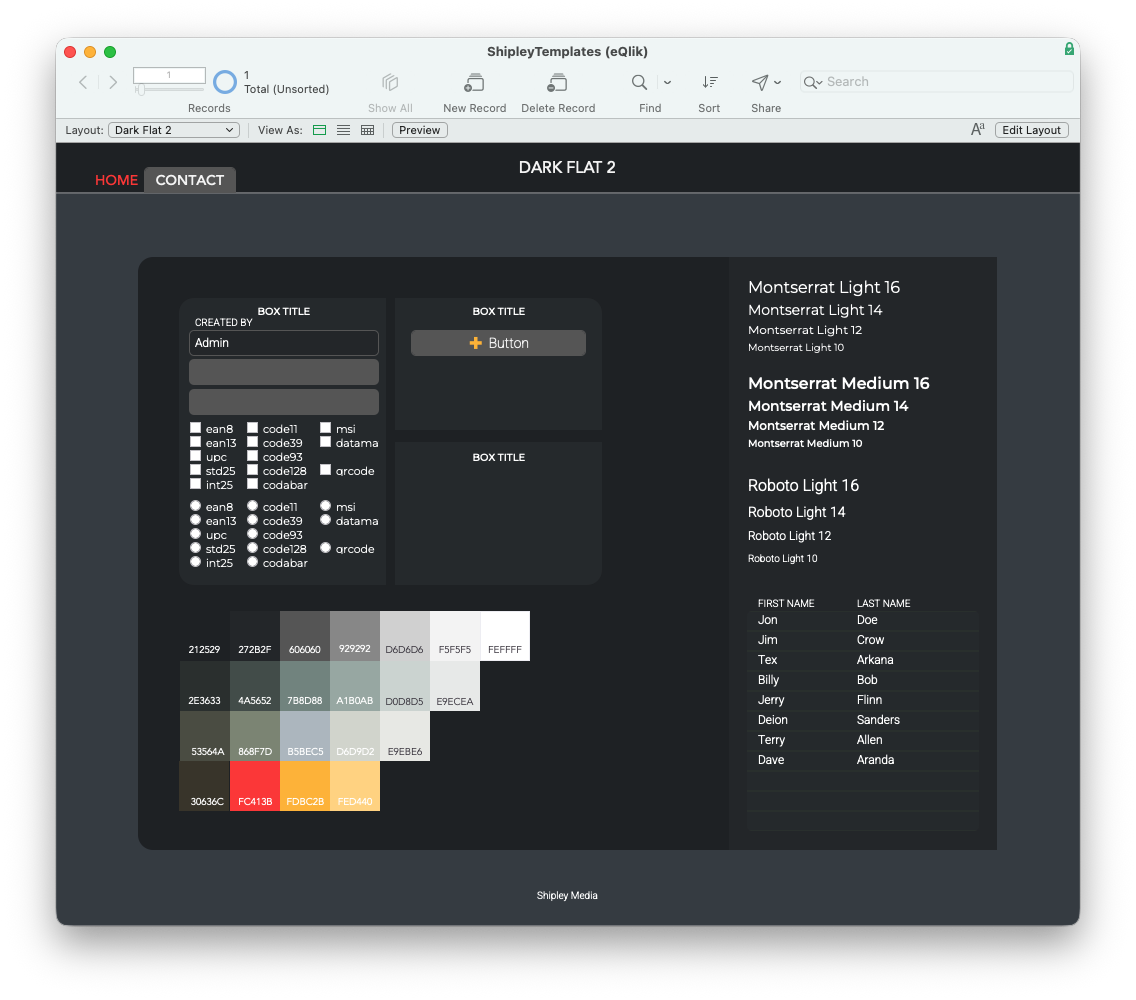Click the Edit Layout button
This screenshot has height=1000, width=1136.
[x=1031, y=130]
